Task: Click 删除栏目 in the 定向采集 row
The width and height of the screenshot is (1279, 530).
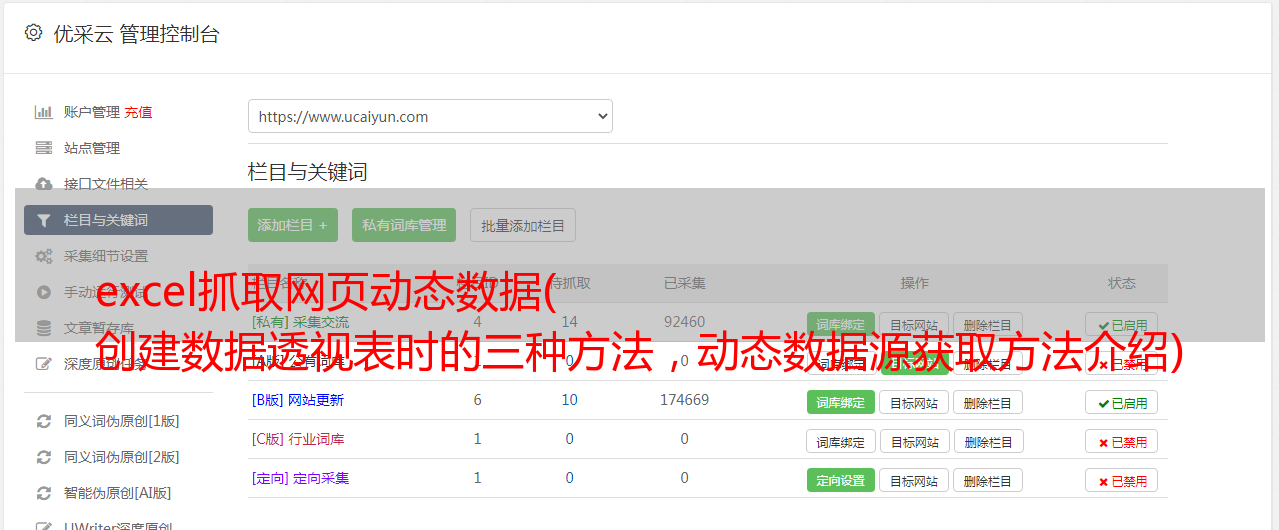Action: pos(988,480)
